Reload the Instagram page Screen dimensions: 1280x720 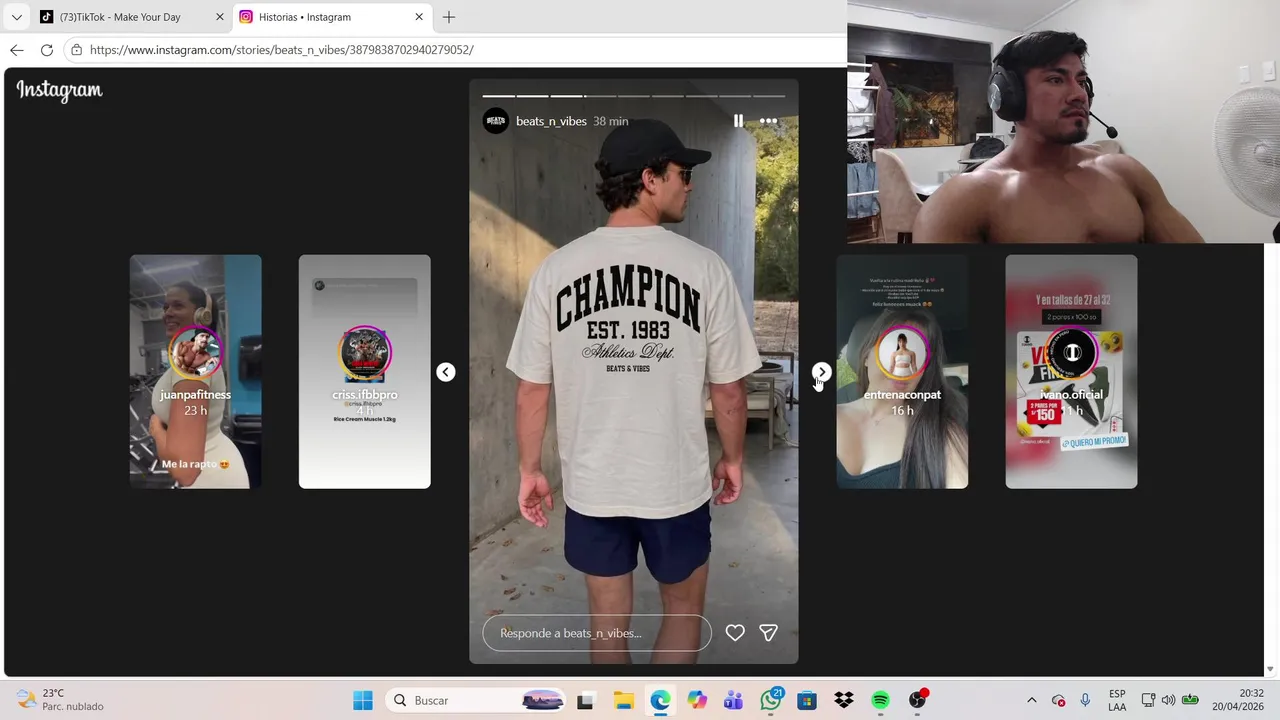[x=47, y=50]
